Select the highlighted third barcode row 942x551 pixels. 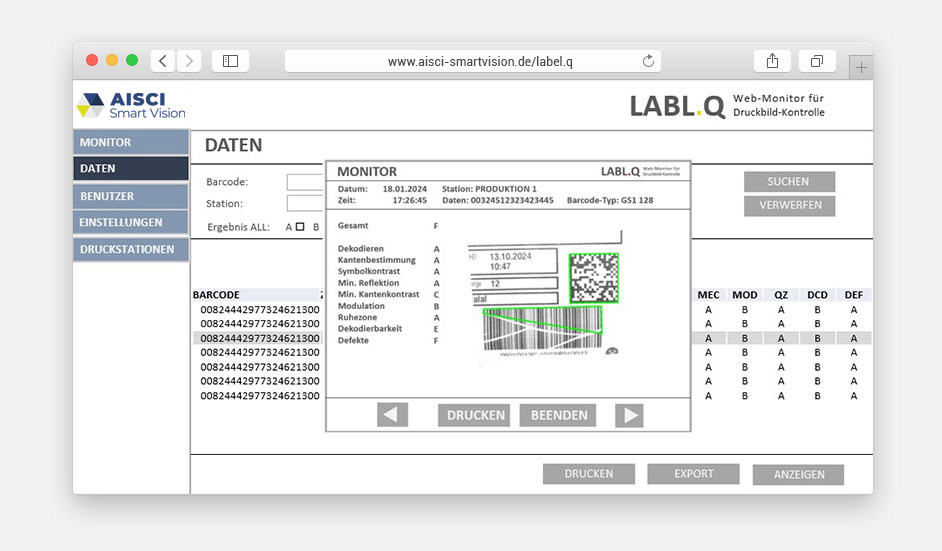[260, 338]
